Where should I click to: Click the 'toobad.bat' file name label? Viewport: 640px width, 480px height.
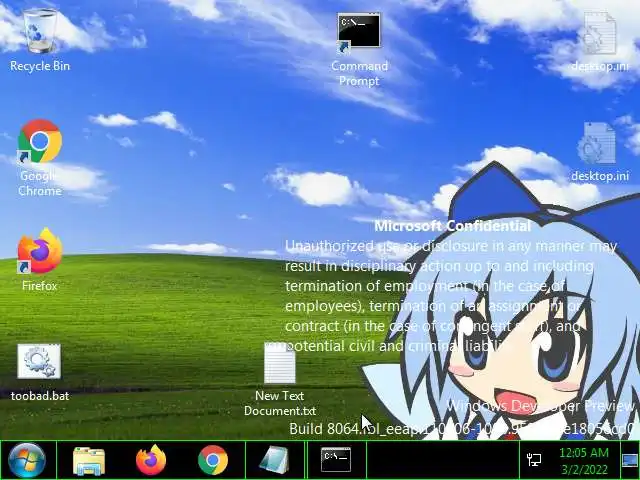click(x=40, y=396)
